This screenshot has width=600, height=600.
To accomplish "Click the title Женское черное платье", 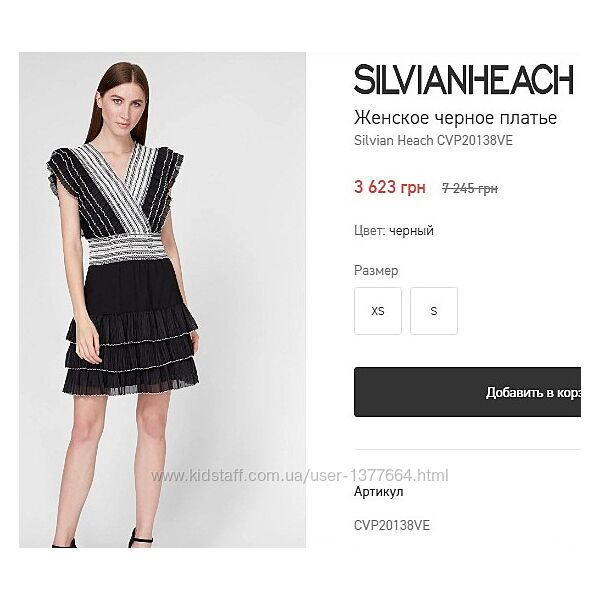I will tap(455, 117).
